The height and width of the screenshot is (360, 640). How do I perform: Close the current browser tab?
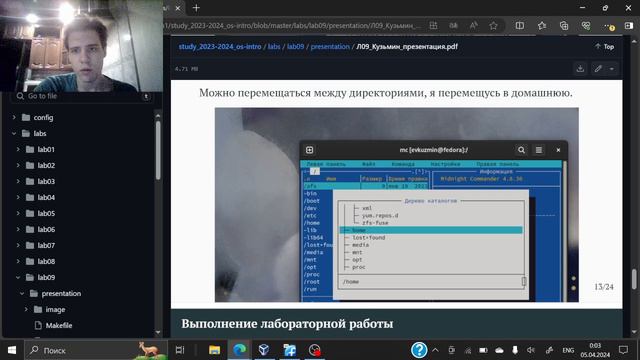[178, 8]
